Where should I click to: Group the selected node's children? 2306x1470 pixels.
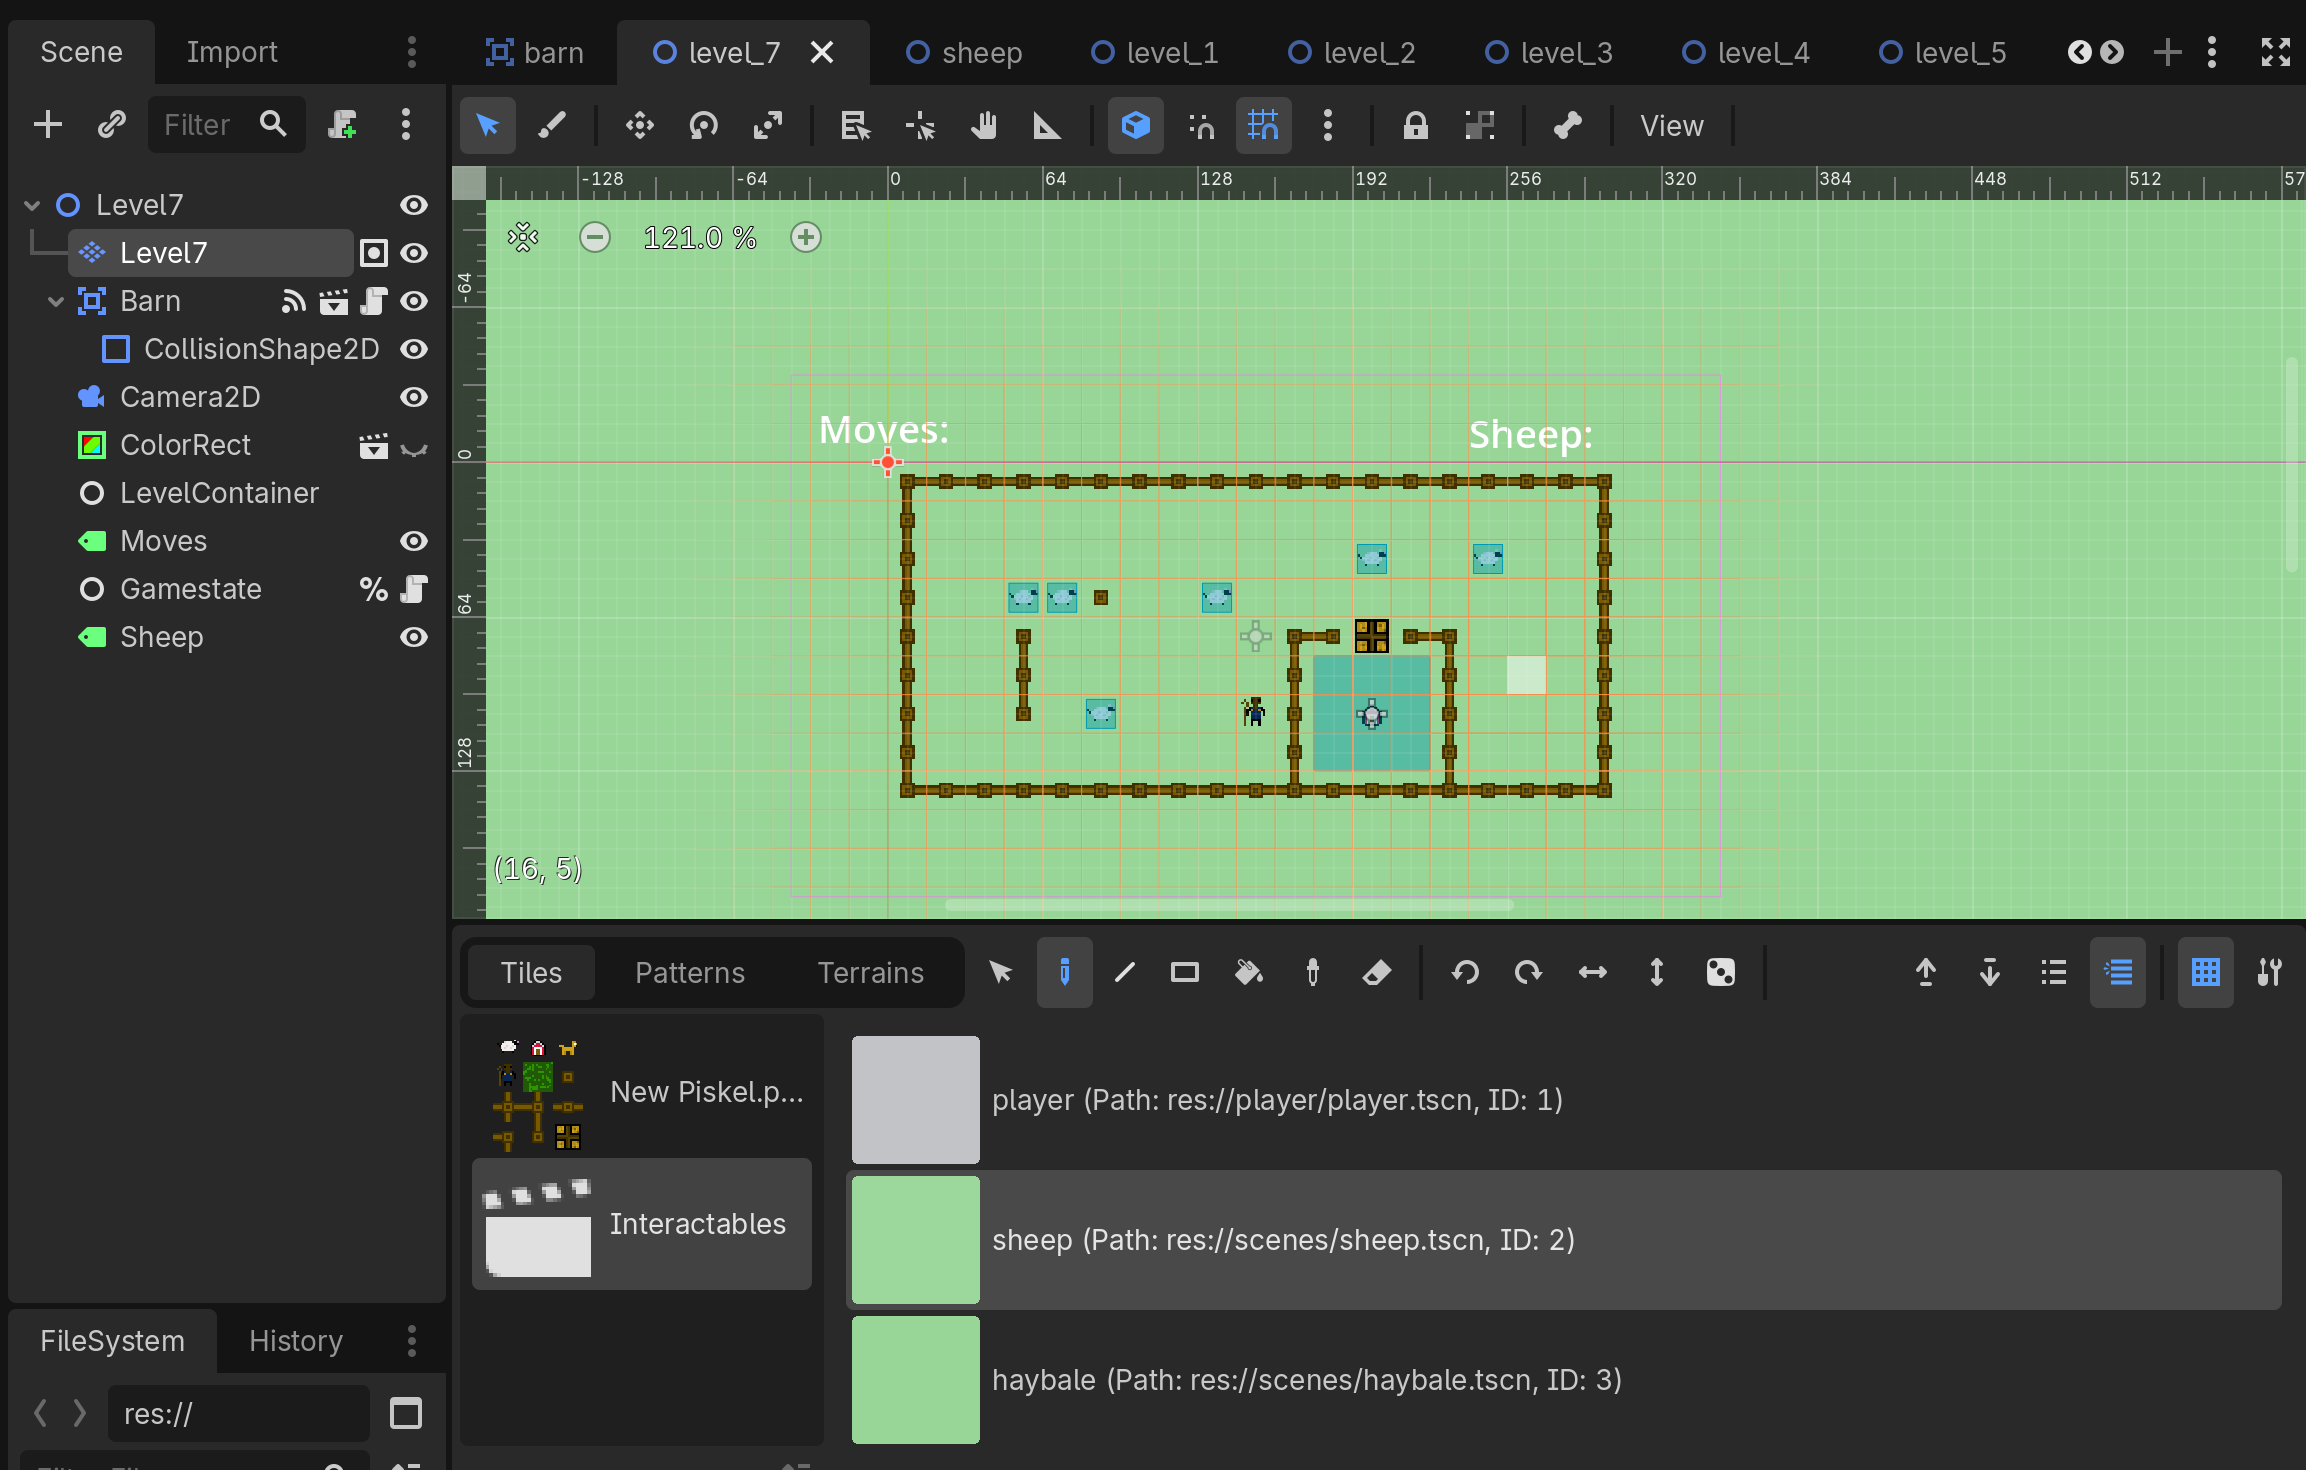(1479, 126)
